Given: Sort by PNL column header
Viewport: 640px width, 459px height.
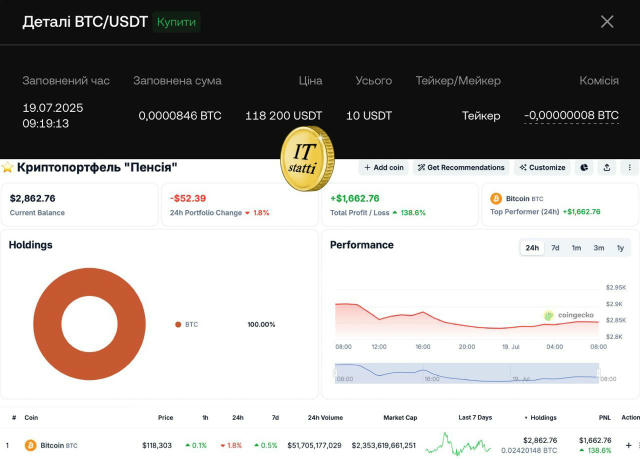Looking at the screenshot, I should (604, 417).
